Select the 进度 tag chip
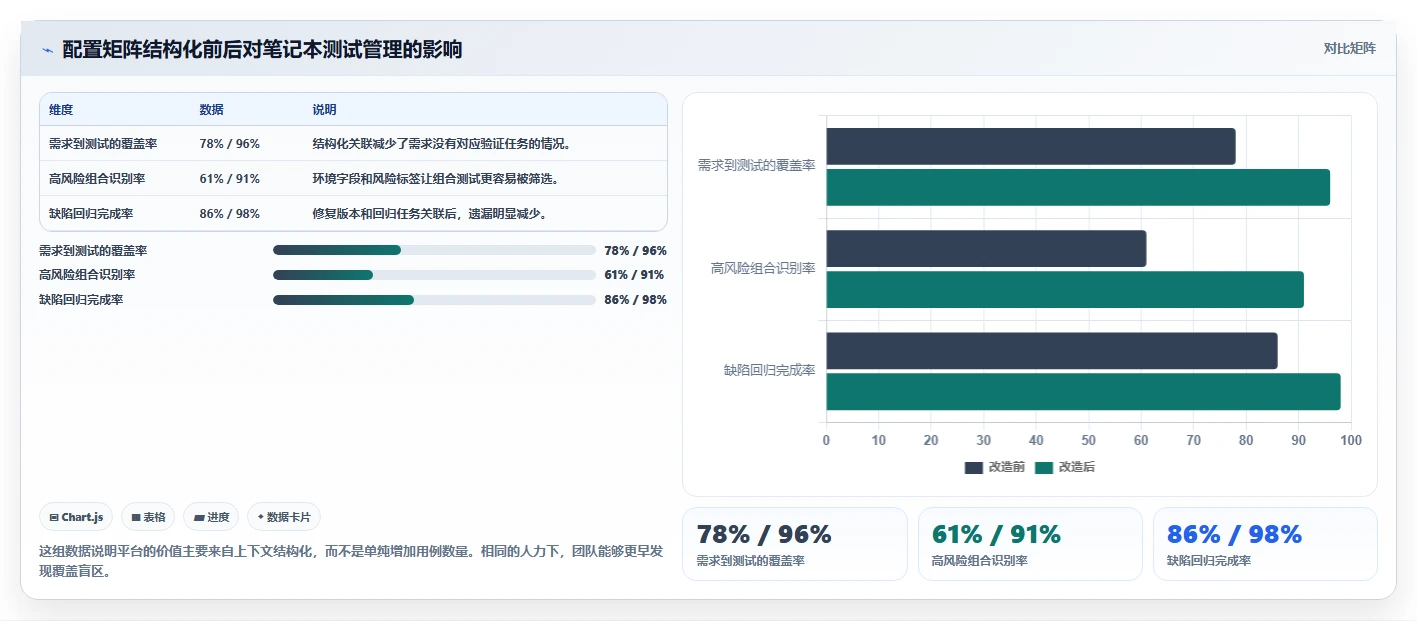 coord(211,517)
